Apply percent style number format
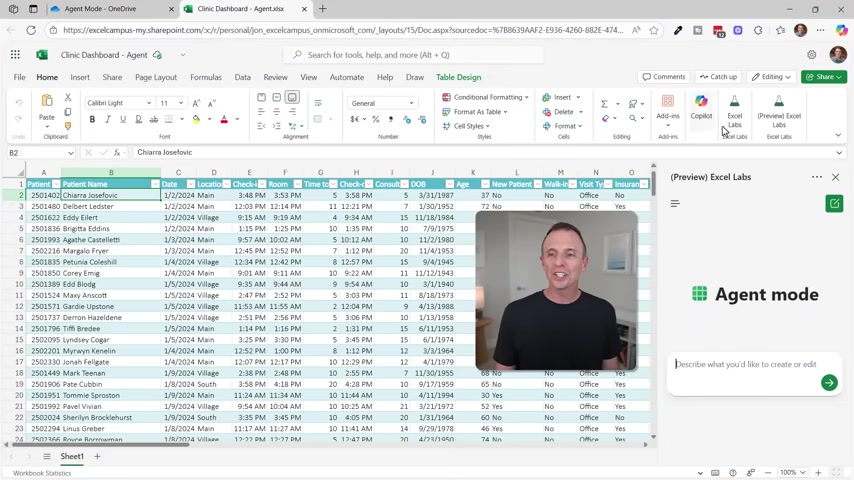854x480 pixels. click(376, 119)
